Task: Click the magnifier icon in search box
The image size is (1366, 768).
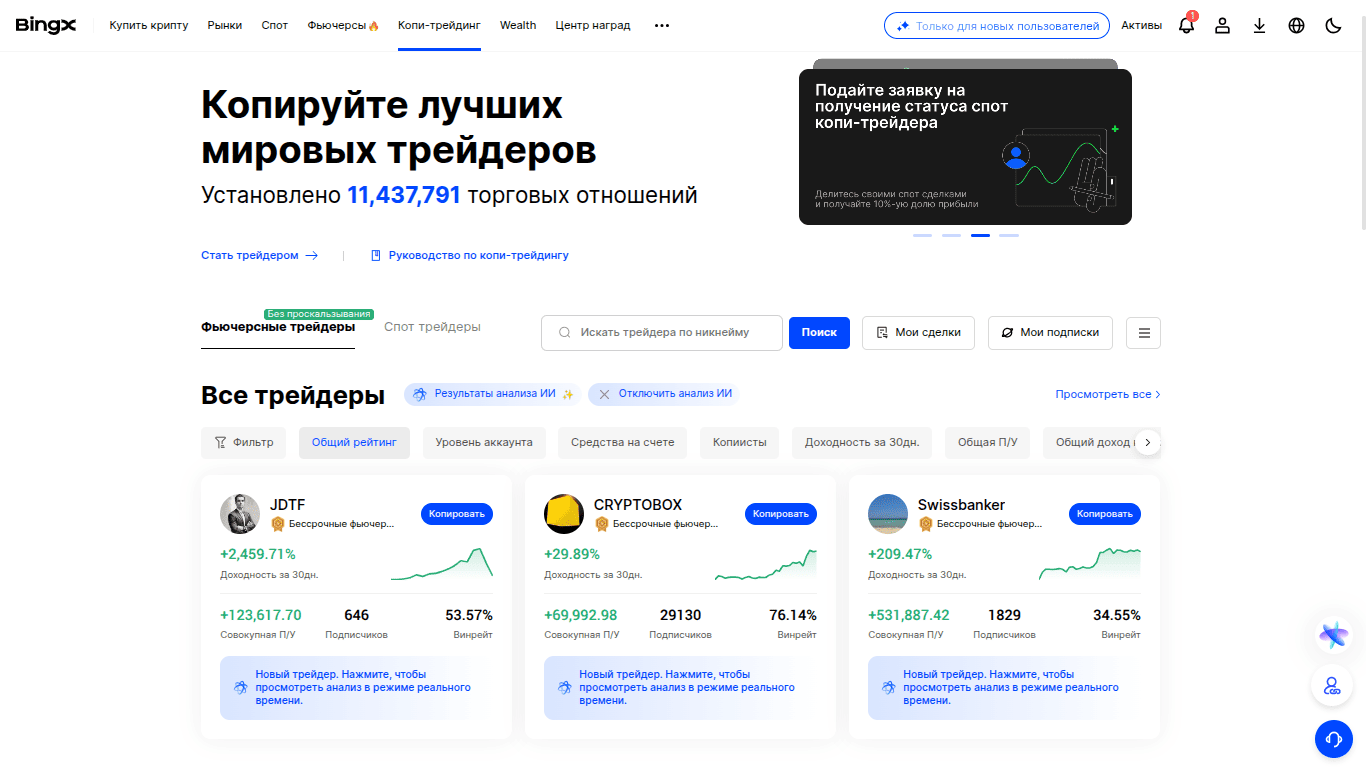Action: tap(565, 332)
